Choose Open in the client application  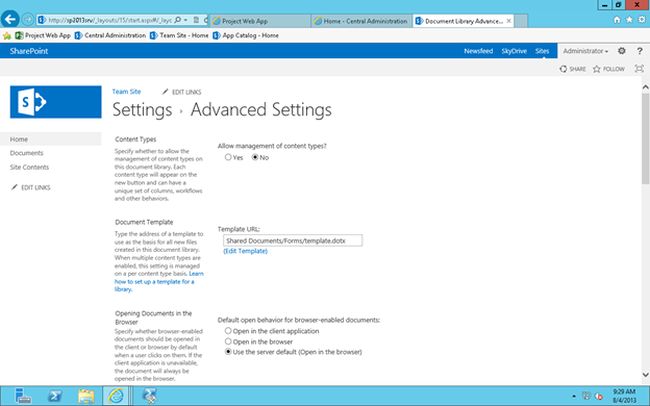point(228,331)
